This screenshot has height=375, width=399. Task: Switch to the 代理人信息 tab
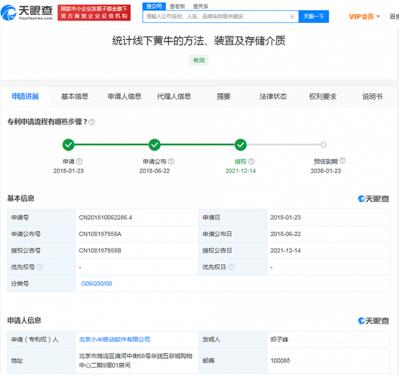point(174,96)
